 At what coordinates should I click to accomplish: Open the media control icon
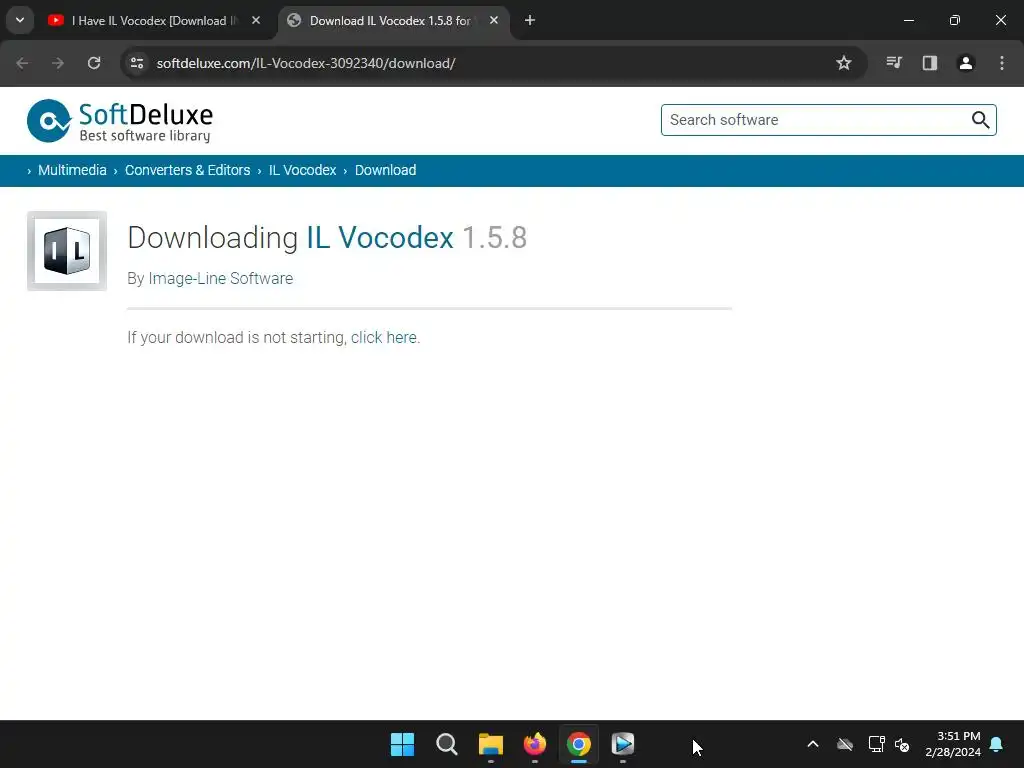[x=894, y=63]
